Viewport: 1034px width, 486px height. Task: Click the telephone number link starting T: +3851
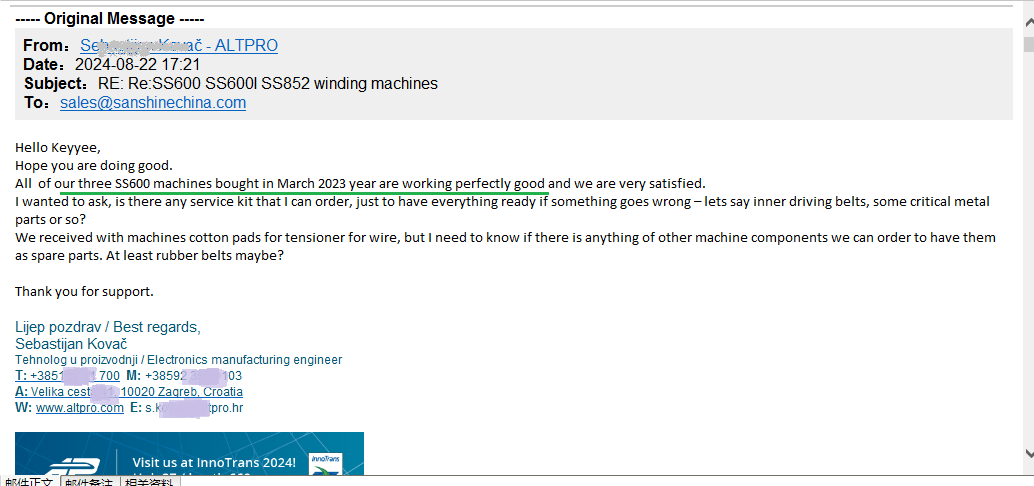click(x=67, y=376)
